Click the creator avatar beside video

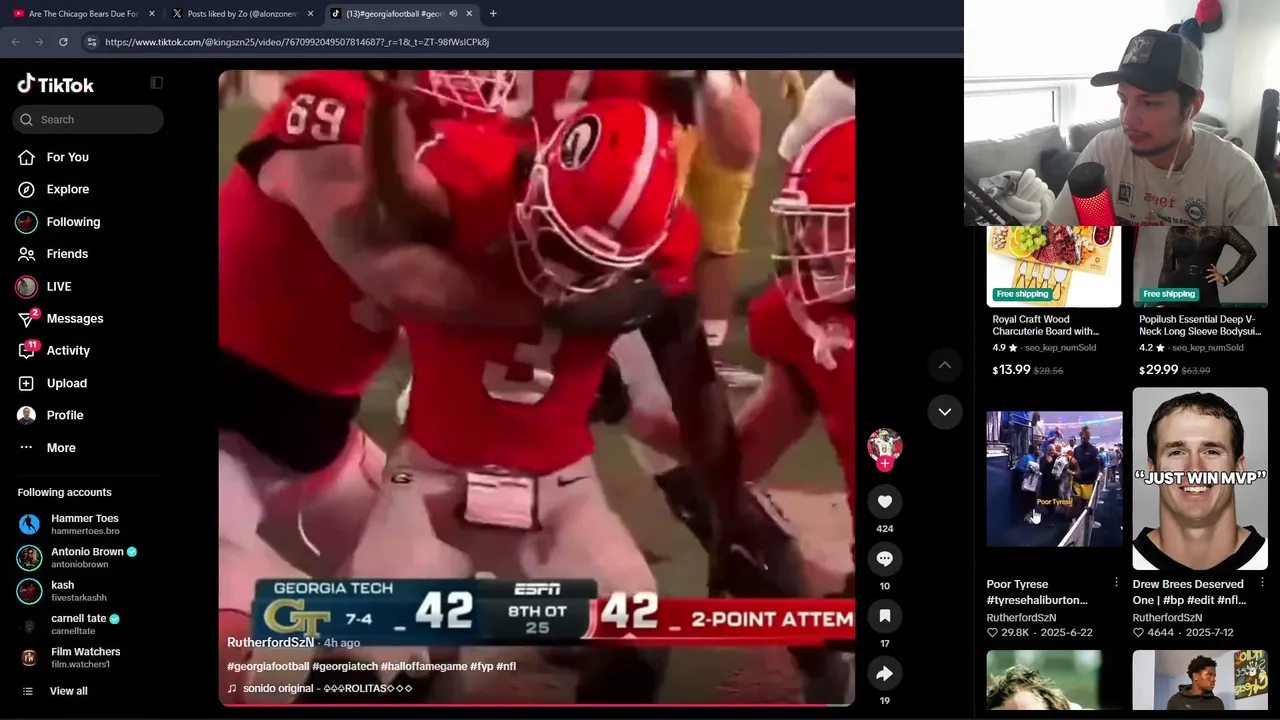point(885,445)
